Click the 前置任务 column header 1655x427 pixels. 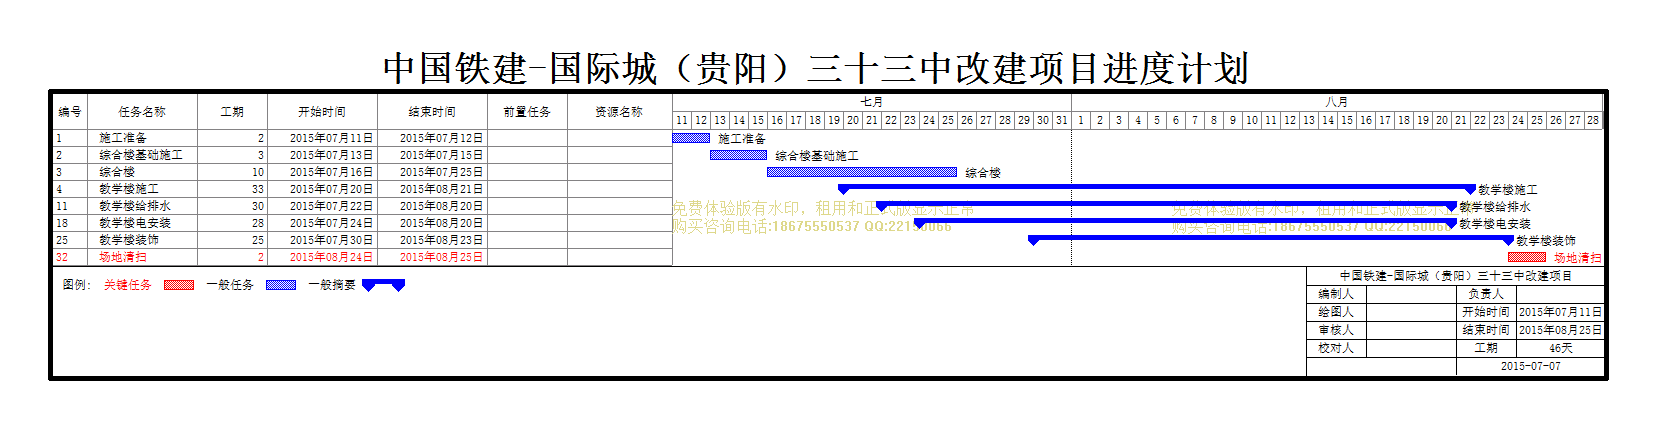click(527, 112)
